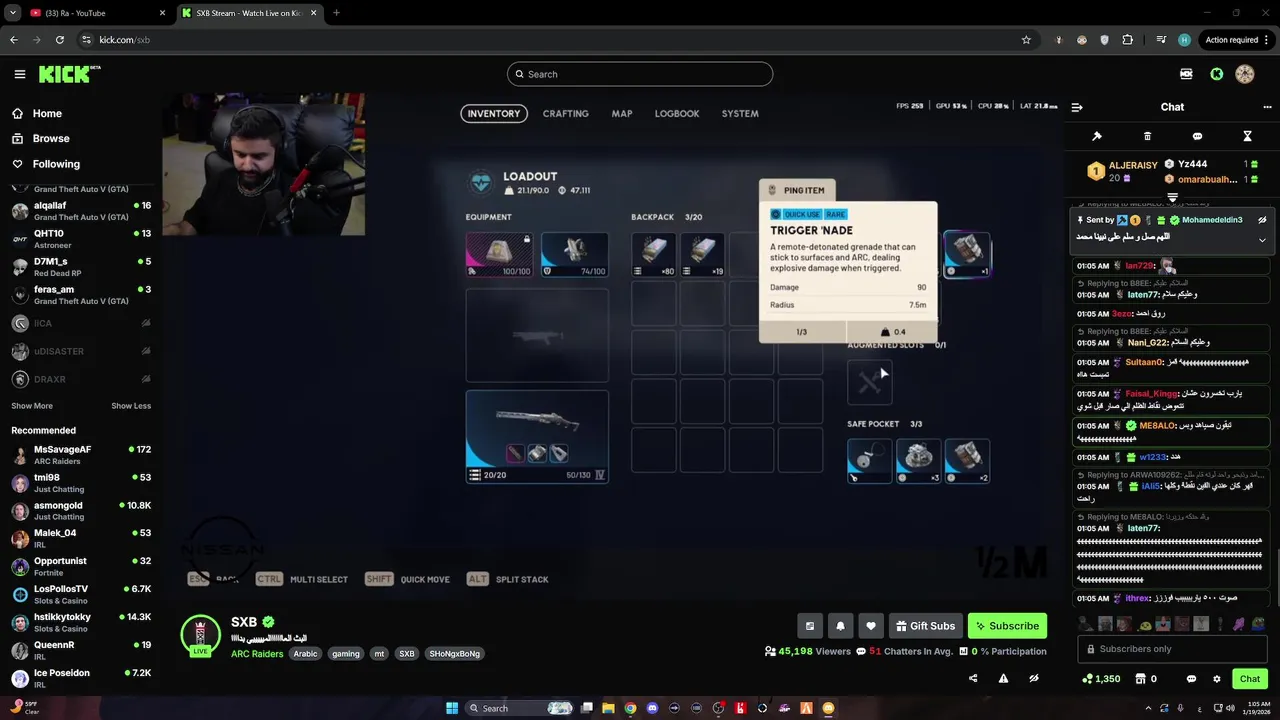Bookmark this page with the star icon

(x=1026, y=40)
